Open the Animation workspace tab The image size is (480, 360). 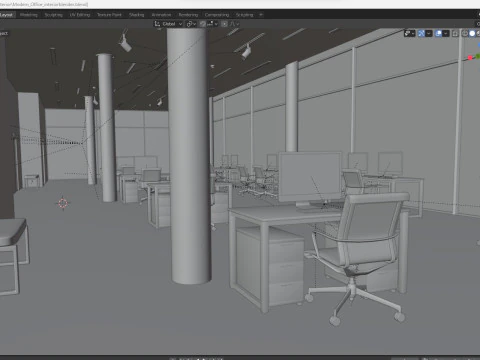pyautogui.click(x=161, y=15)
